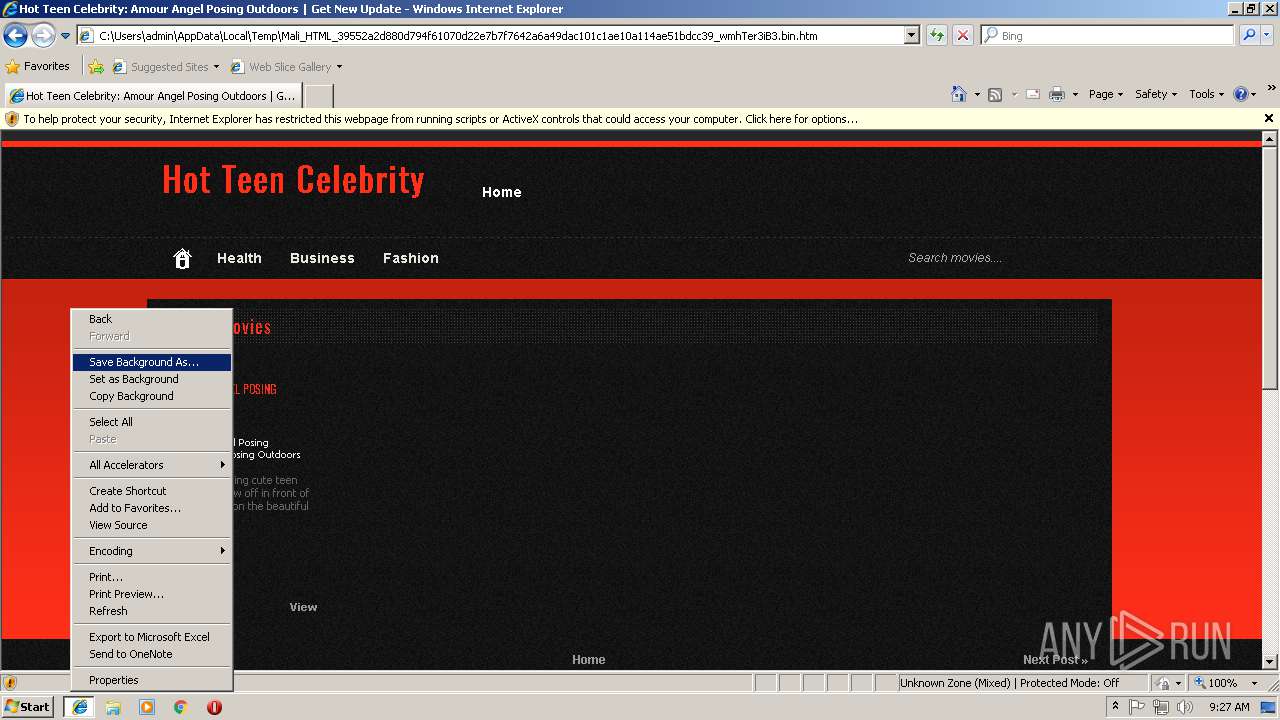Select the Hot Teen Celebrity browser tab

coord(152,96)
